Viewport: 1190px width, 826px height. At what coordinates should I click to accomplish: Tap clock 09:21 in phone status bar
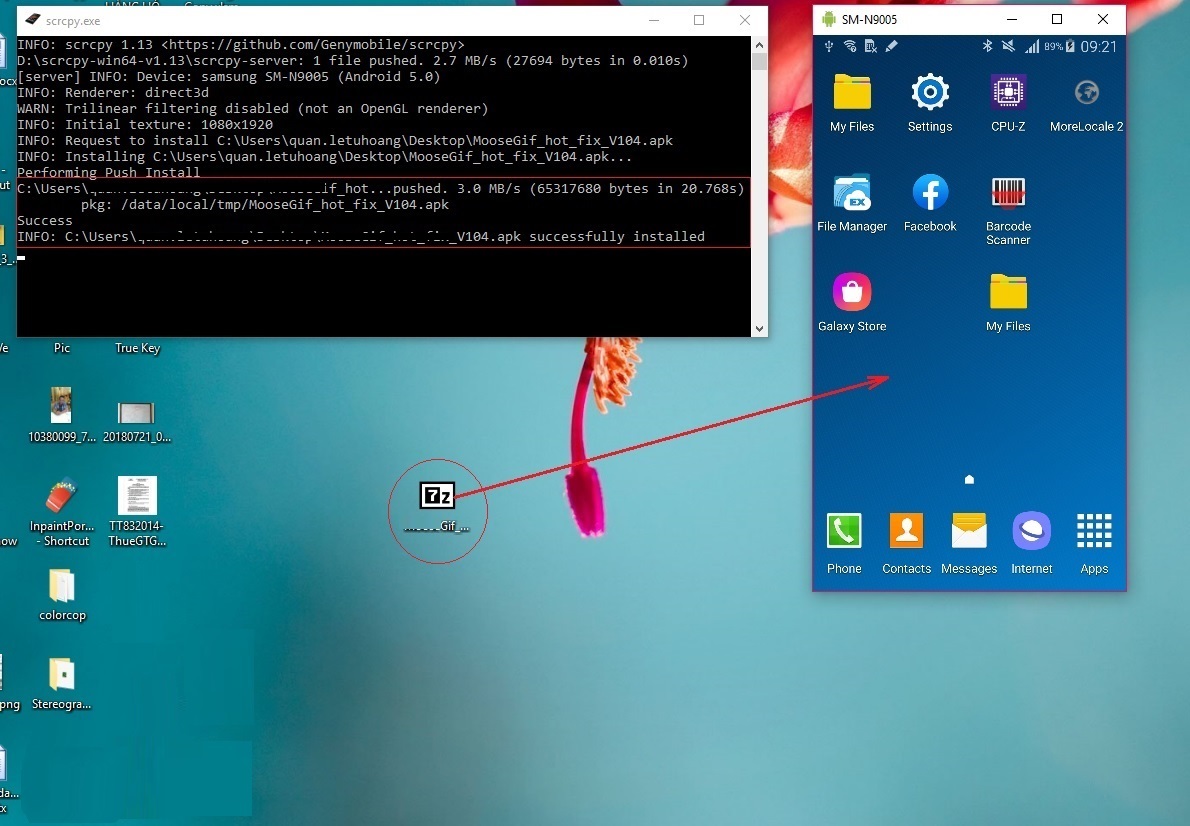[1098, 46]
